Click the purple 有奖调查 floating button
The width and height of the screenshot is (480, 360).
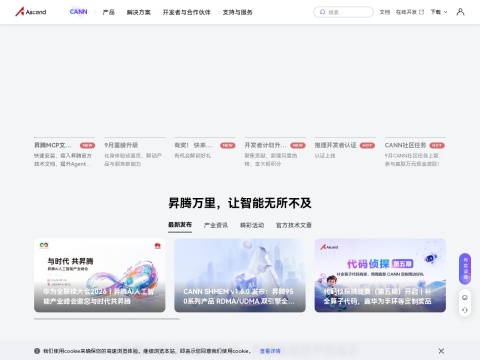point(465,269)
